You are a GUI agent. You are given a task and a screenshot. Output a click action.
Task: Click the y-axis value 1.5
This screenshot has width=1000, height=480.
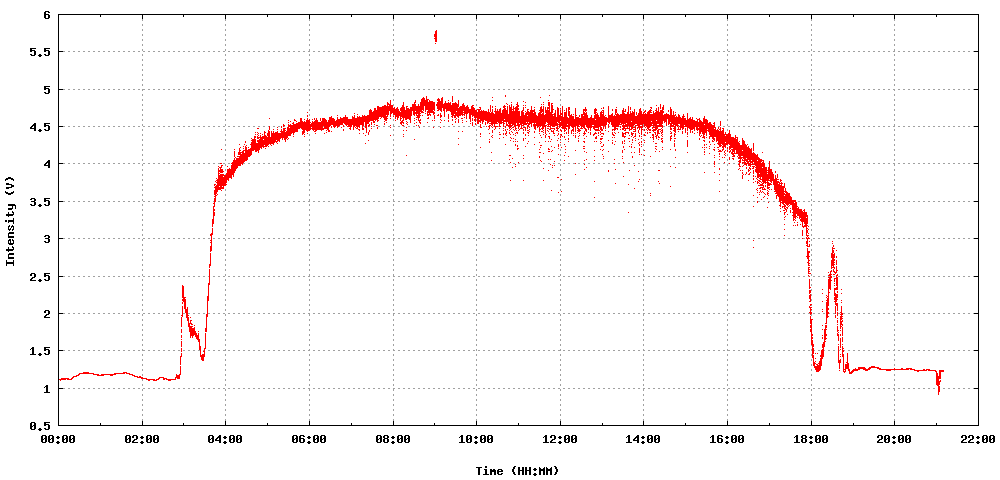40,351
